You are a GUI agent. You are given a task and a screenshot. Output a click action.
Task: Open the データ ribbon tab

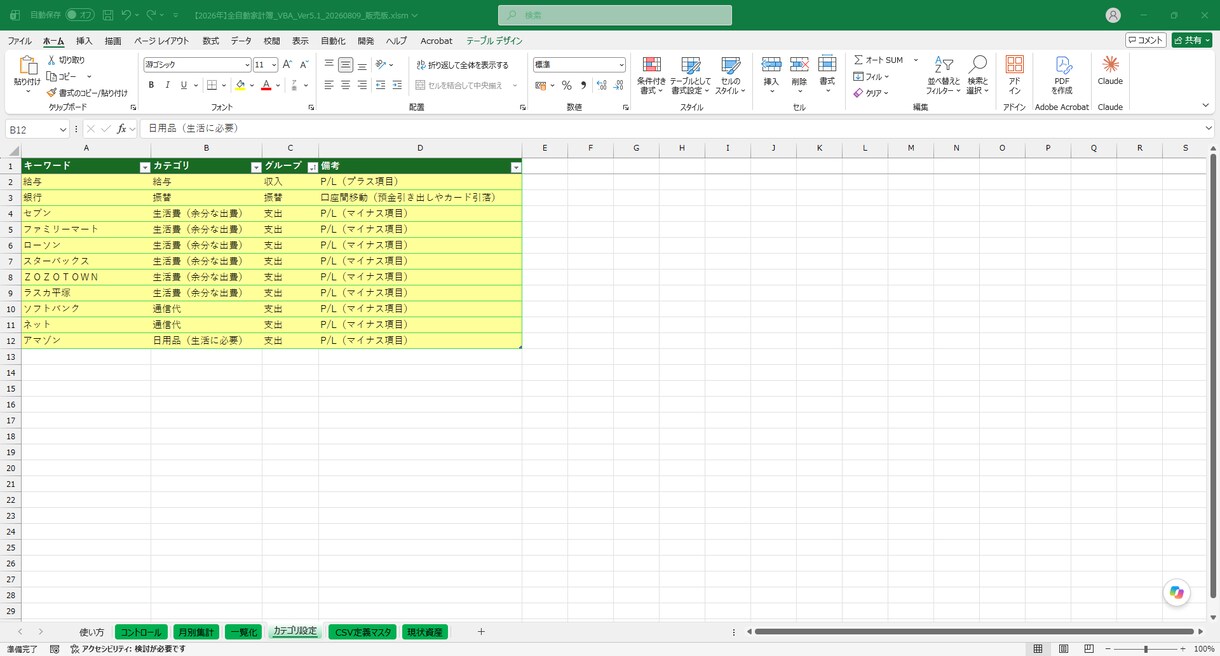click(241, 41)
